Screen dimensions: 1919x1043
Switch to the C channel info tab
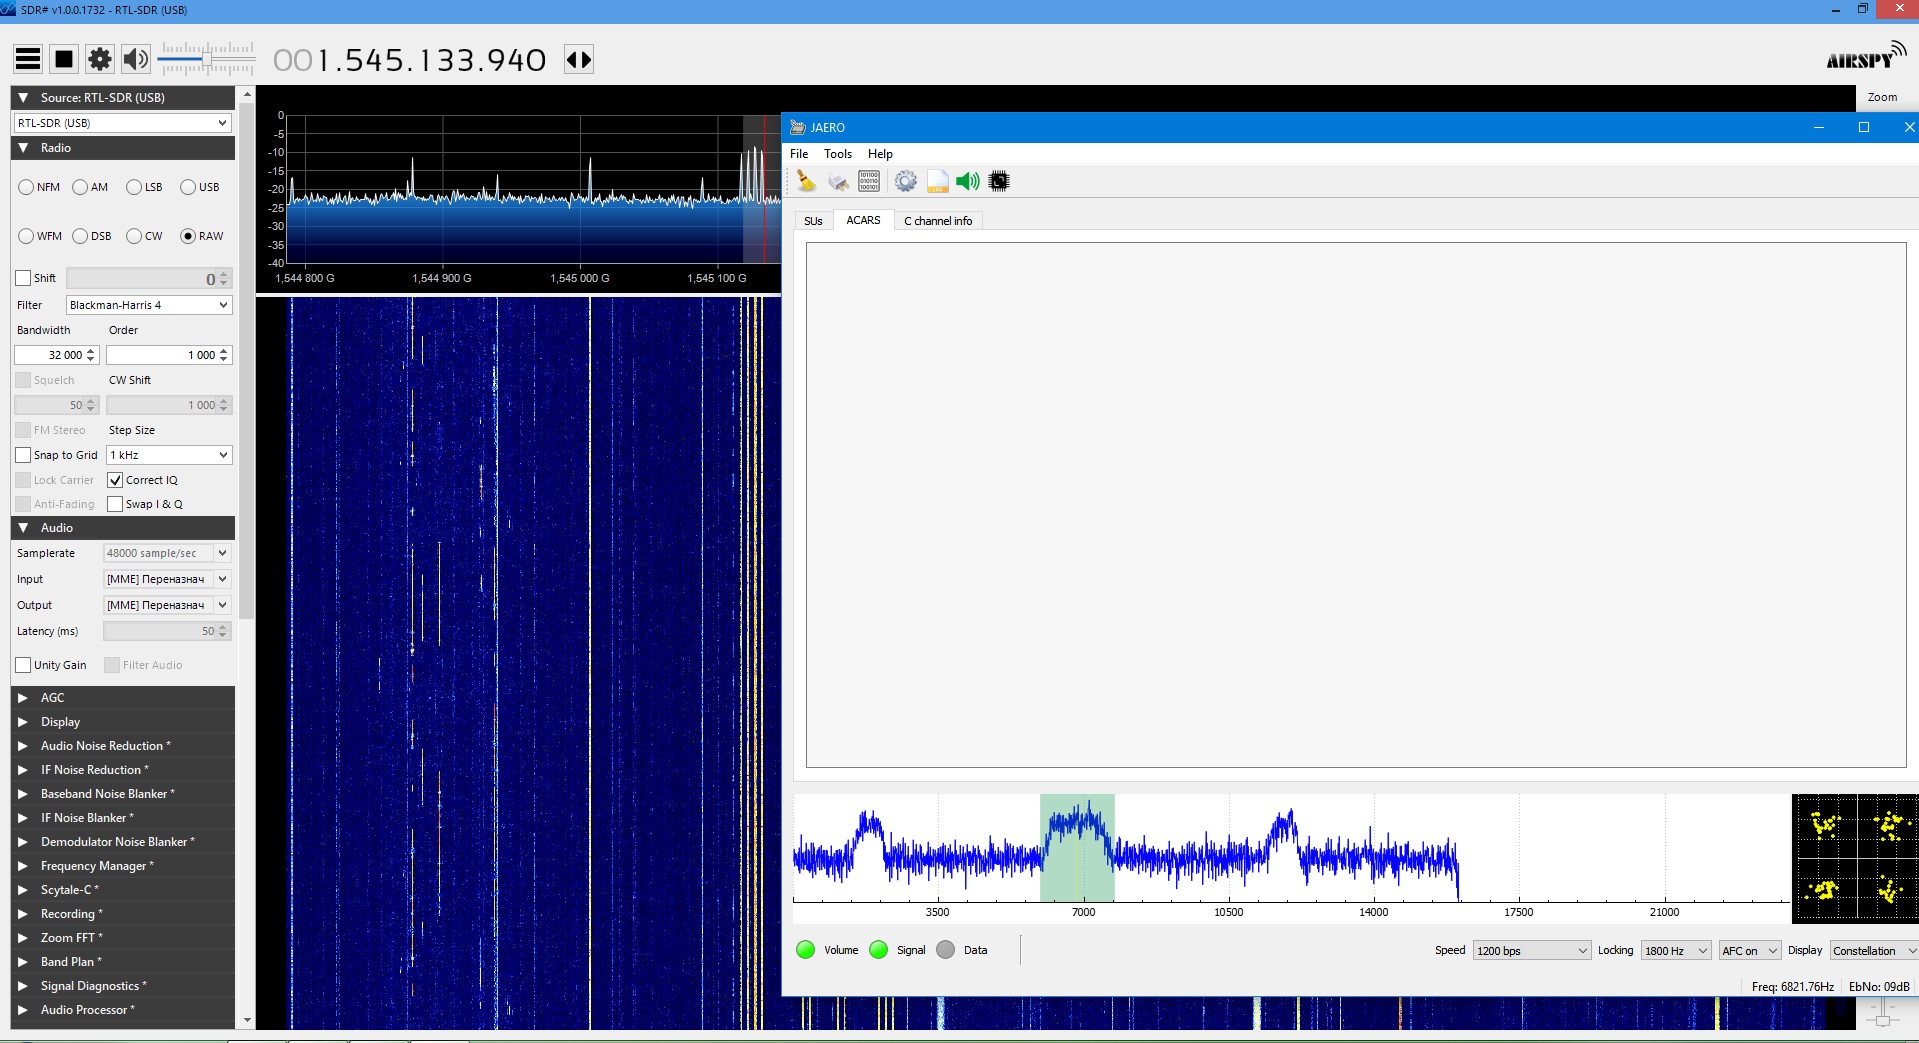[x=938, y=221]
